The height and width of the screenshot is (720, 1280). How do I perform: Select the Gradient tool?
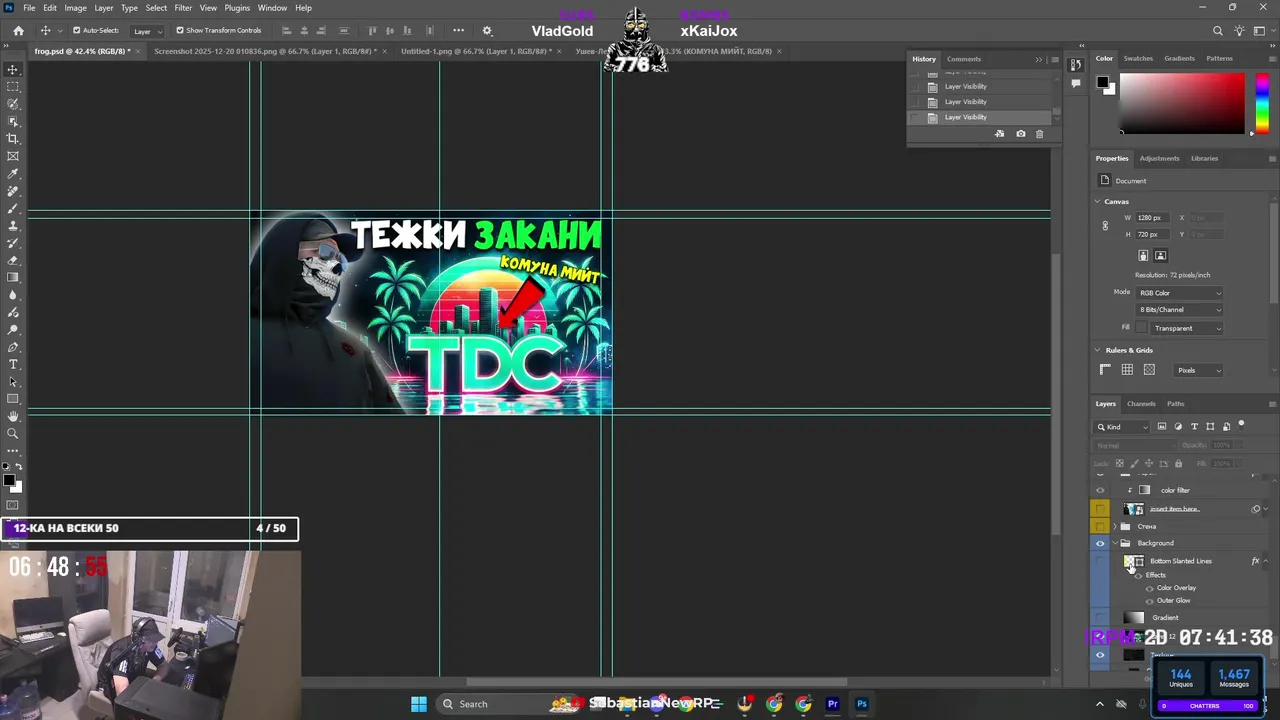coord(13,278)
